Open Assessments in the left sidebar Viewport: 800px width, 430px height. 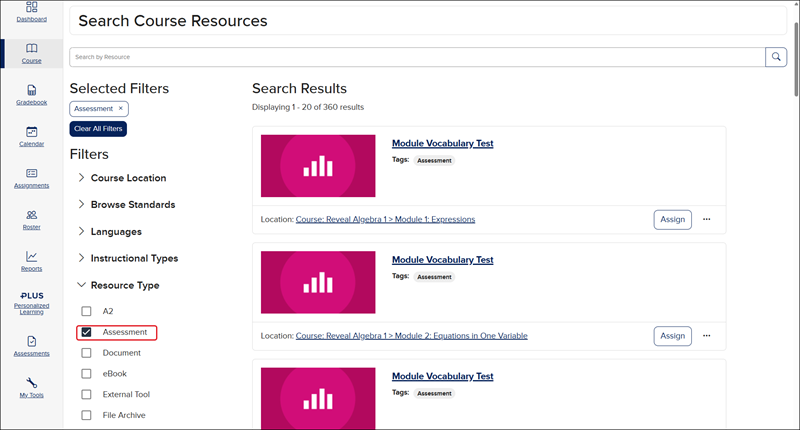pos(32,345)
